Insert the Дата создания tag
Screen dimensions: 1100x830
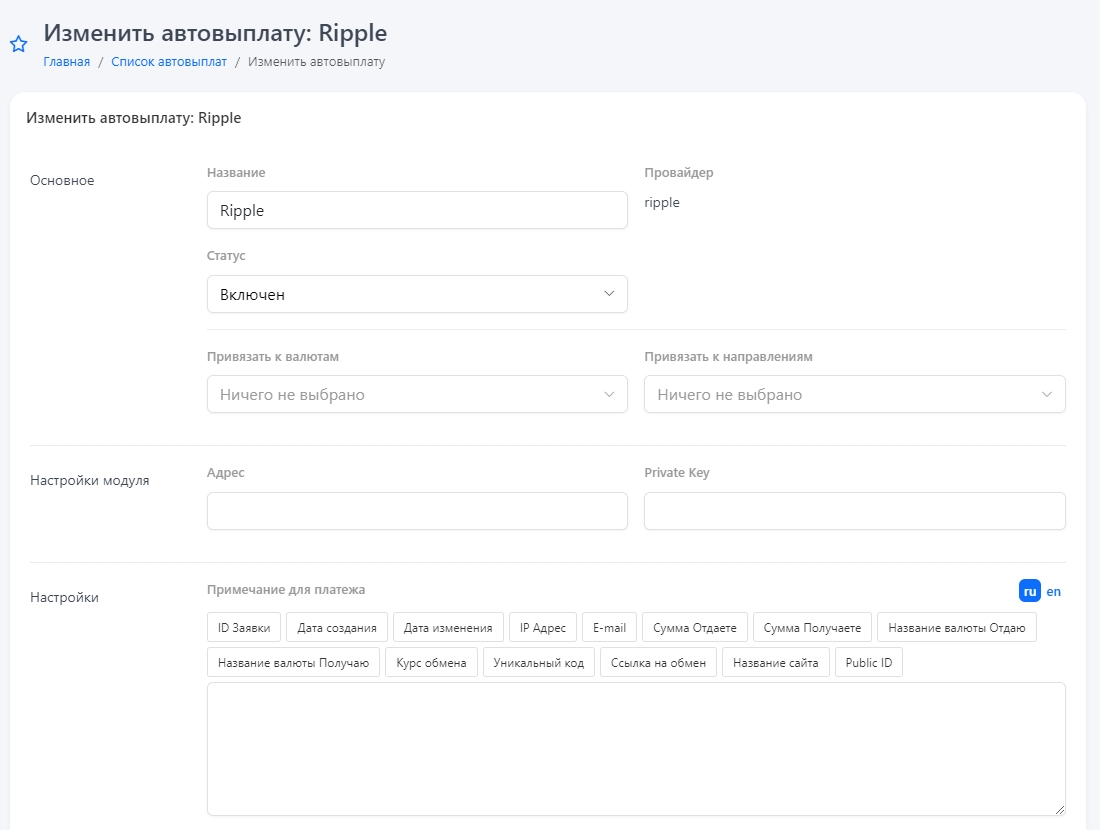click(x=337, y=628)
